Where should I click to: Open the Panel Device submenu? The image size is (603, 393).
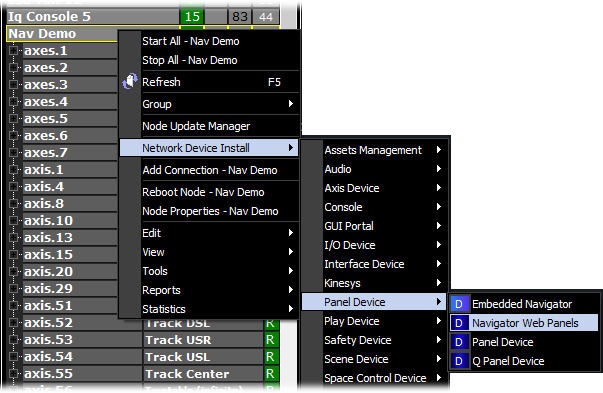pyautogui.click(x=375, y=302)
